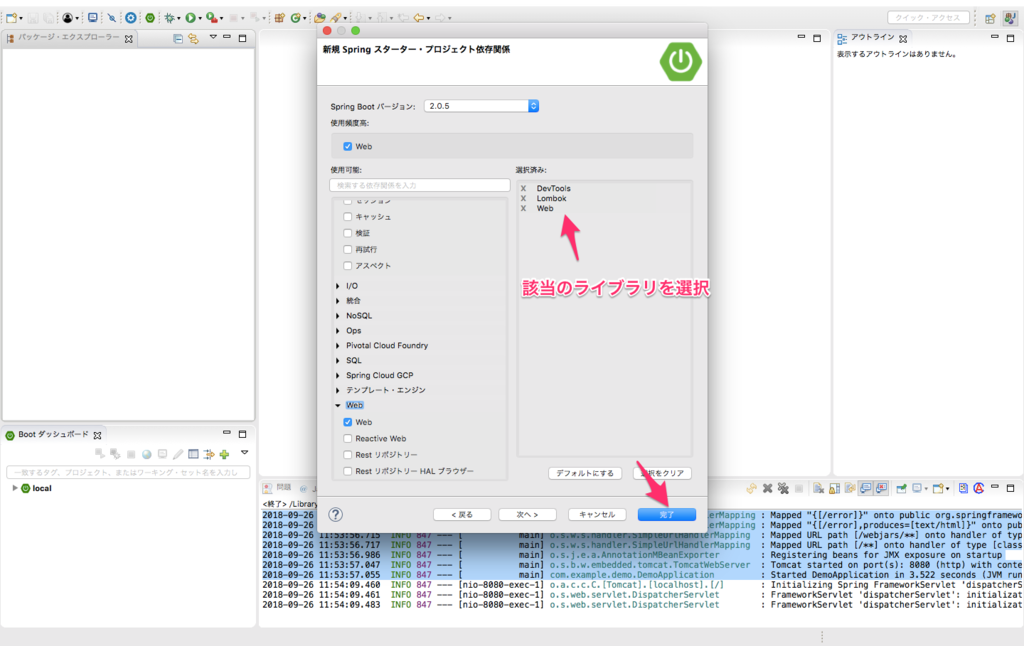Expand the I/O category
Screen dimensions: 1024x646
click(x=338, y=286)
